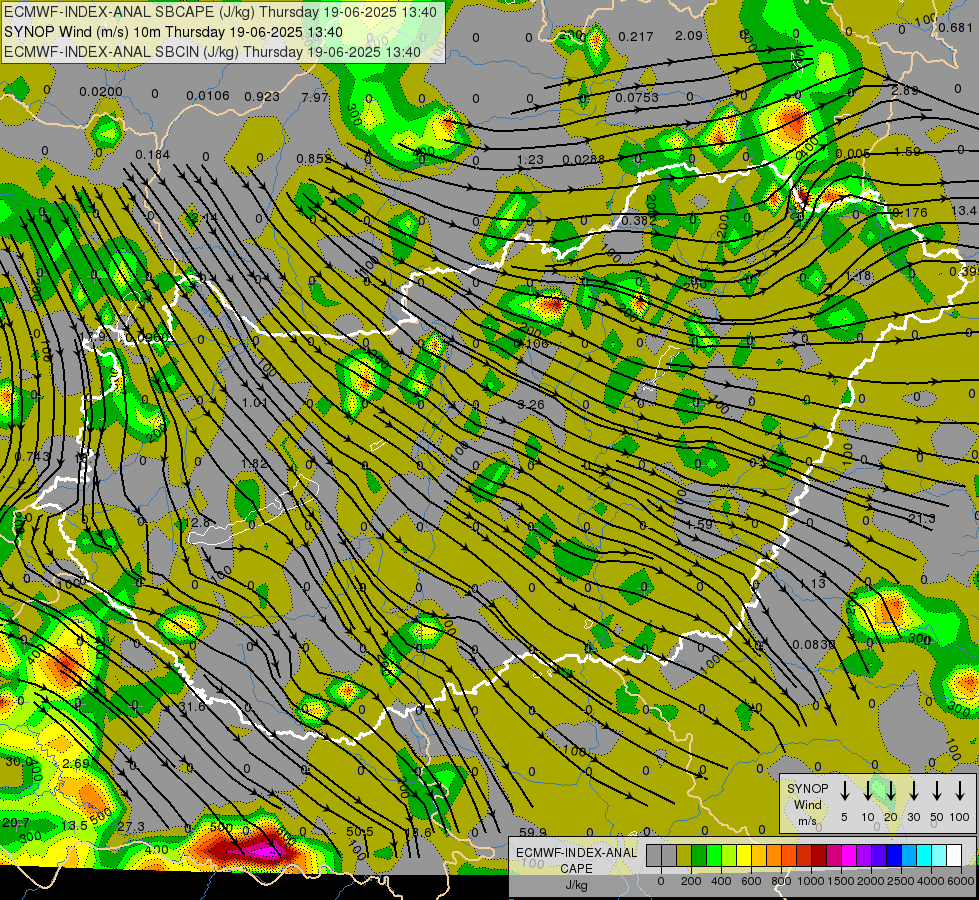Click the magenta CAPE maximum at bottom
The image size is (979, 900).
click(x=262, y=851)
